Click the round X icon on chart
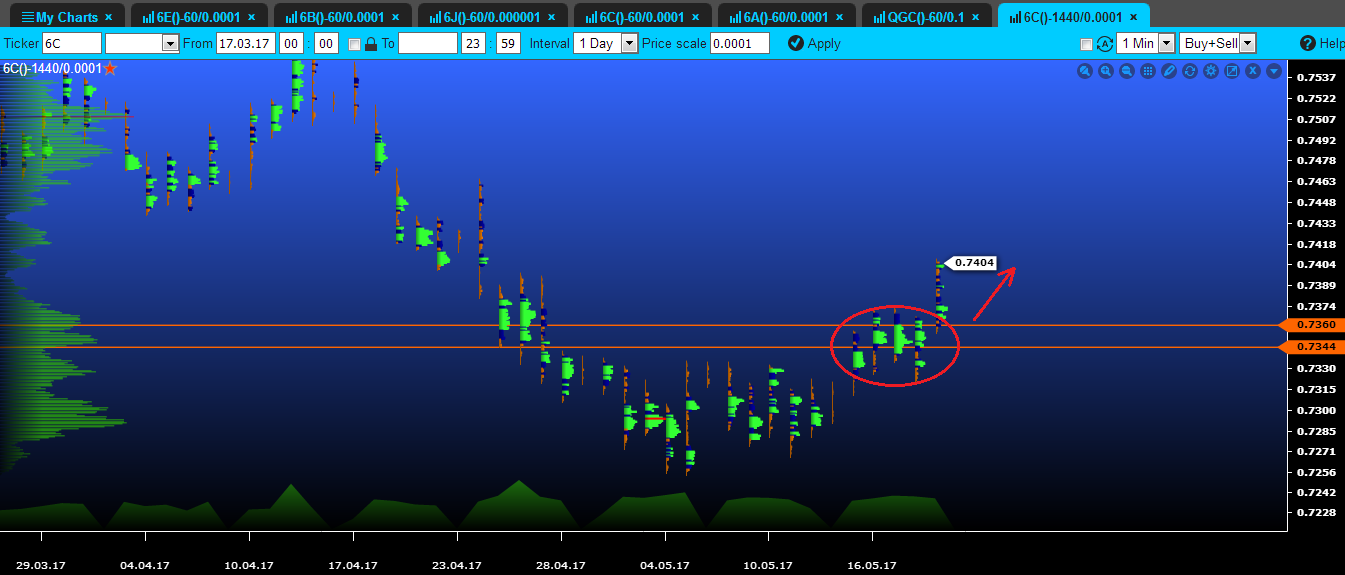Viewport: 1345px width, 575px height. 1253,71
